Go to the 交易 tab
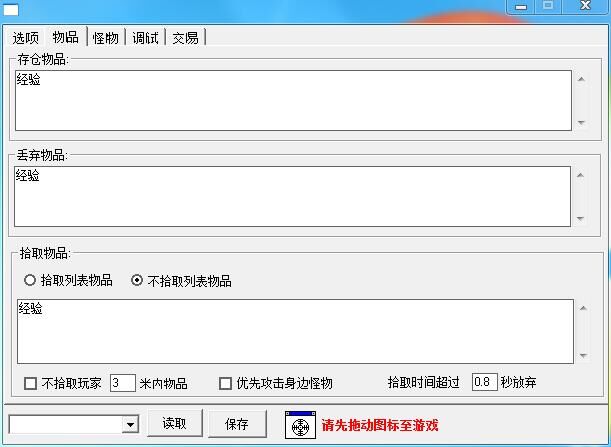Viewport: 611px width, 447px height. click(185, 38)
